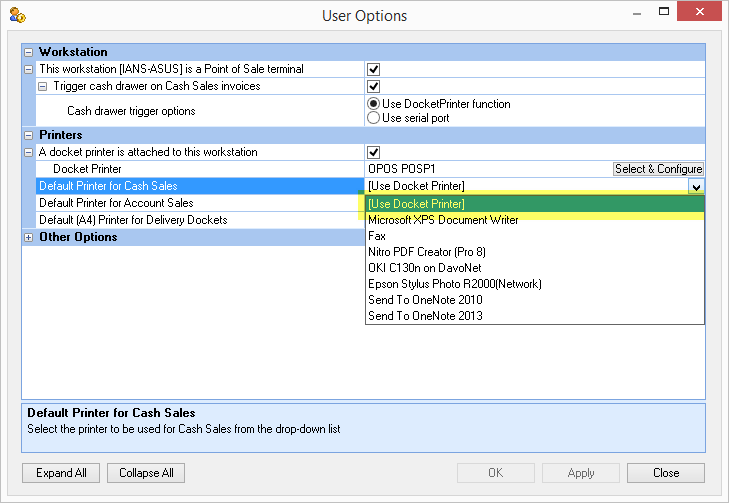729x503 pixels.
Task: Uncheck the Point of Sale terminal checkbox
Action: [x=374, y=69]
